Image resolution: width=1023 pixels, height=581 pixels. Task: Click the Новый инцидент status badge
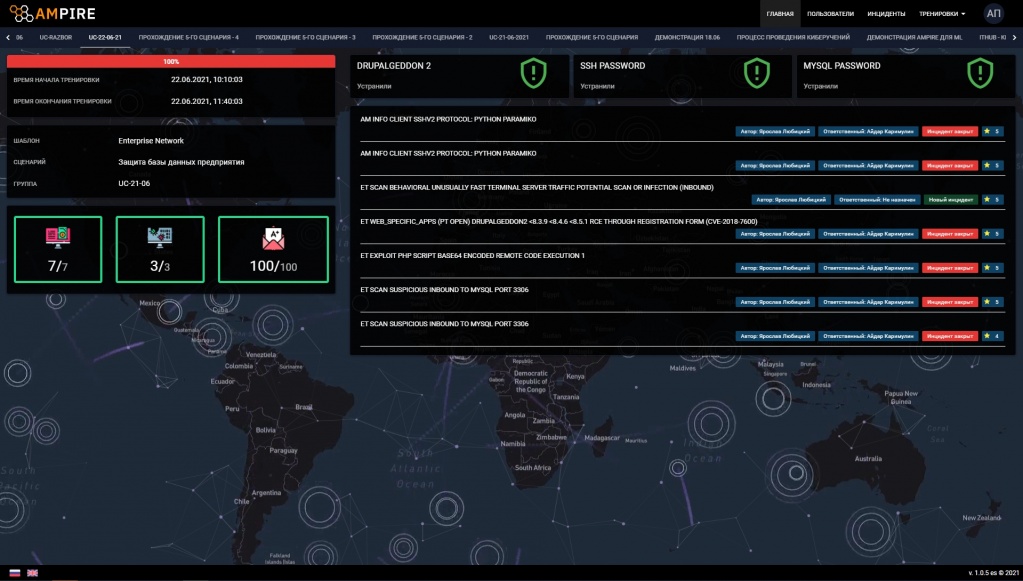[x=951, y=200]
